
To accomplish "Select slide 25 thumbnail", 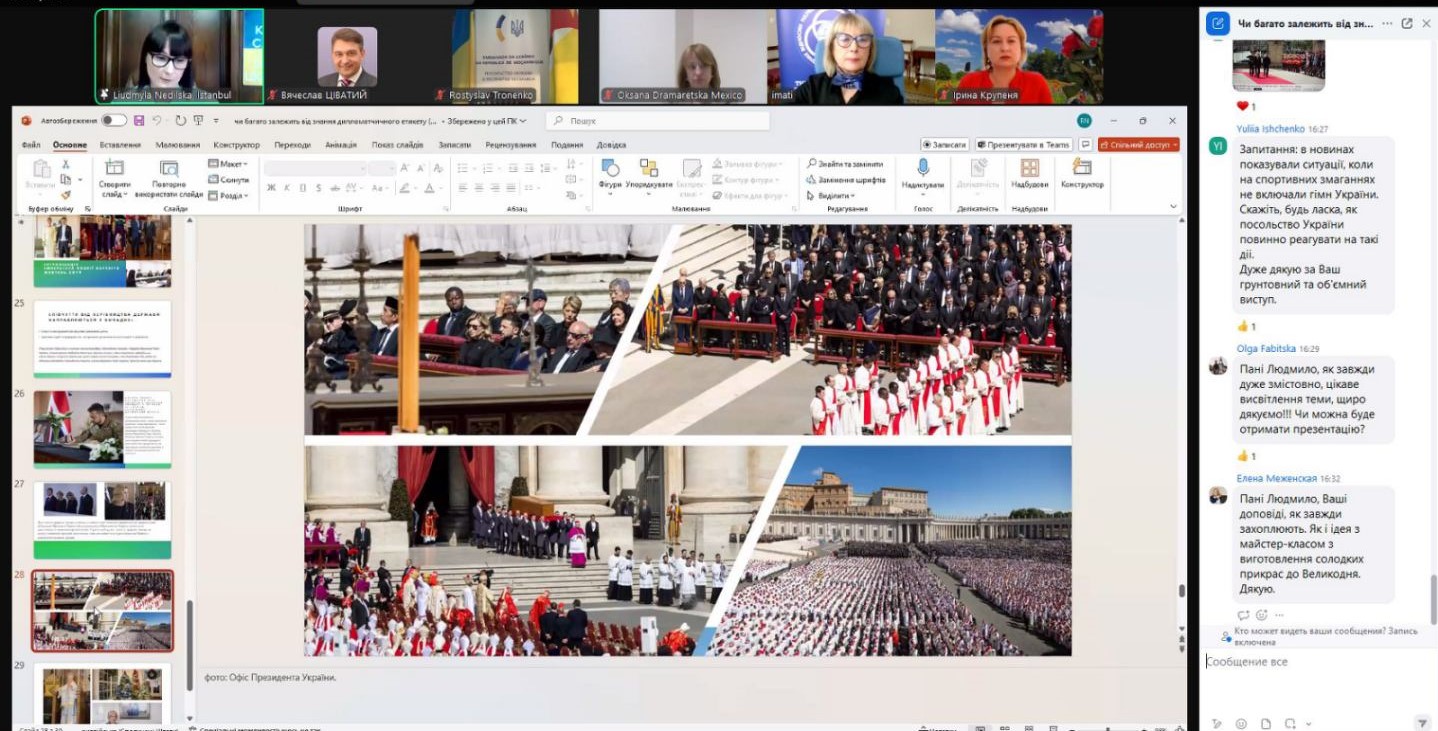I will coord(102,338).
